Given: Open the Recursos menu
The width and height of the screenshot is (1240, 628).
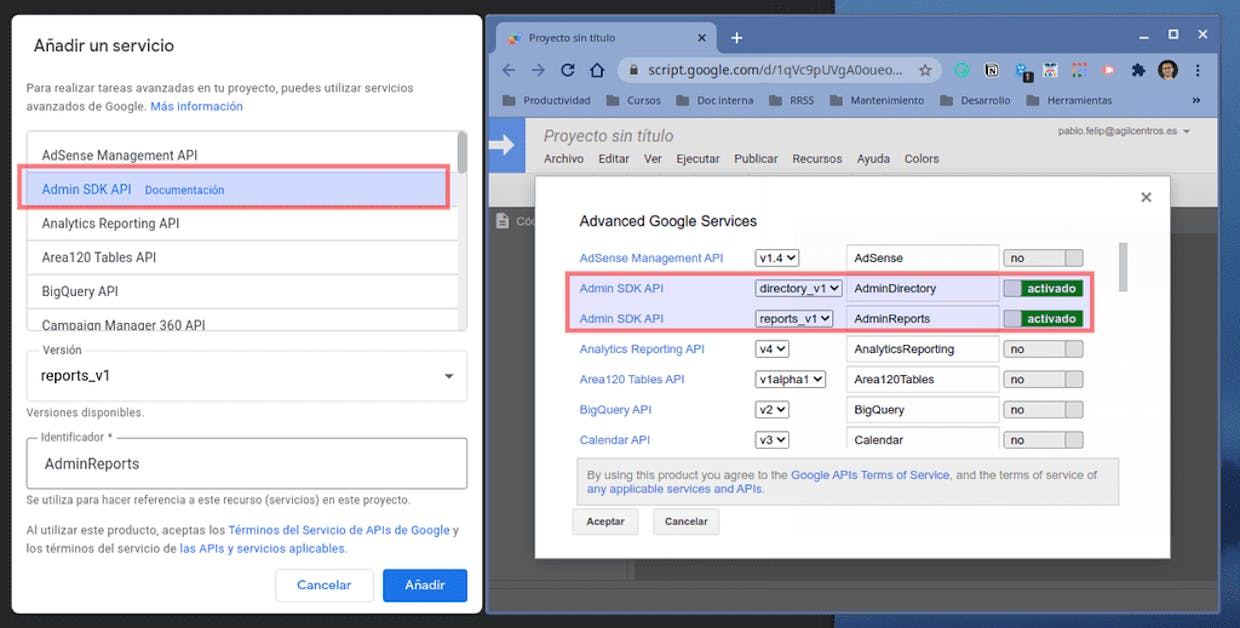Looking at the screenshot, I should click(x=817, y=159).
